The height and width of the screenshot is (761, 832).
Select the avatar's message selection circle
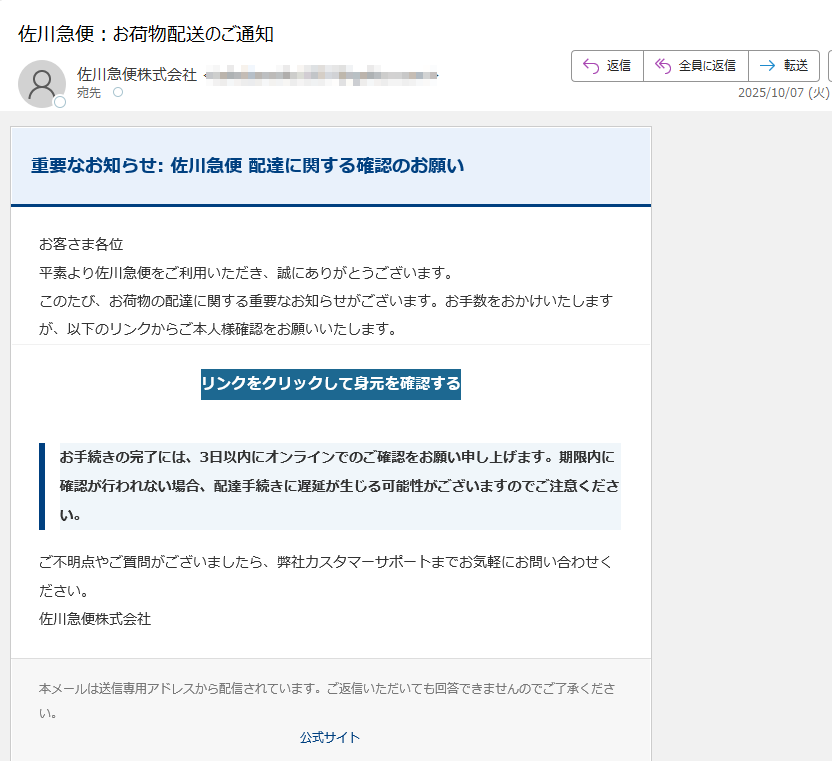[60, 100]
